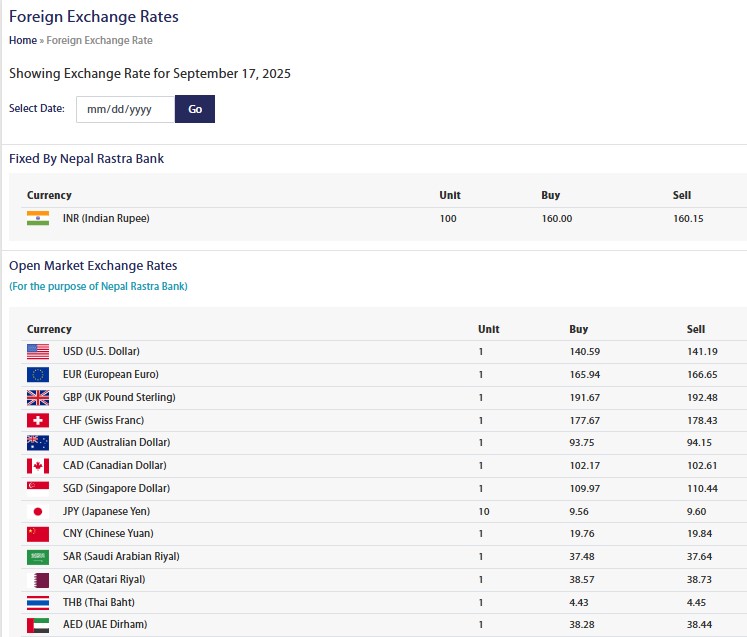Click the Japanese flag icon for JPY
The width and height of the screenshot is (747, 637).
point(38,511)
